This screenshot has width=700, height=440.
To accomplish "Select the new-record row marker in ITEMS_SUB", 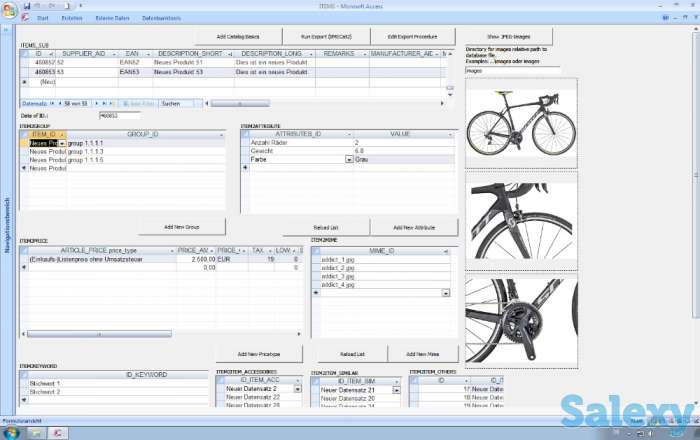I will (x=24, y=82).
